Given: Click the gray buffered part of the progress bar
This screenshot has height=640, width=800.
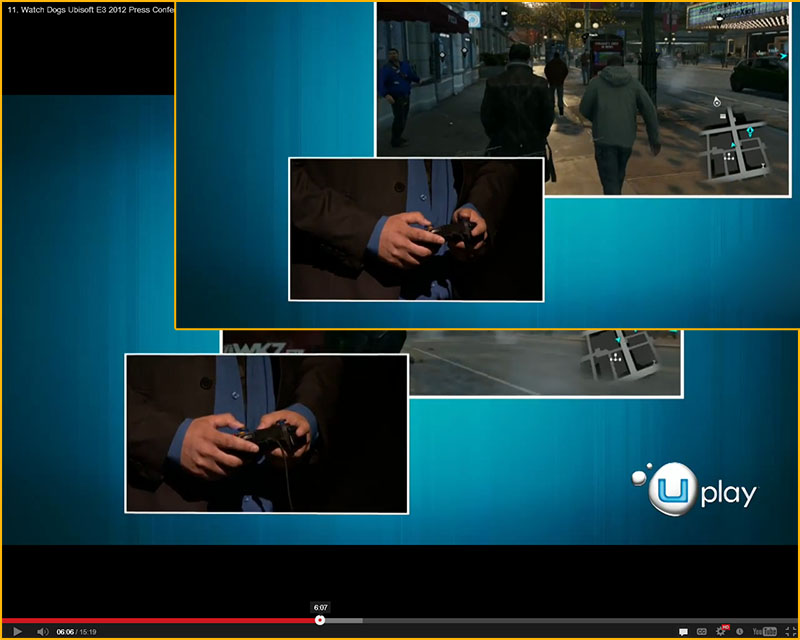Looking at the screenshot, I should (343, 621).
